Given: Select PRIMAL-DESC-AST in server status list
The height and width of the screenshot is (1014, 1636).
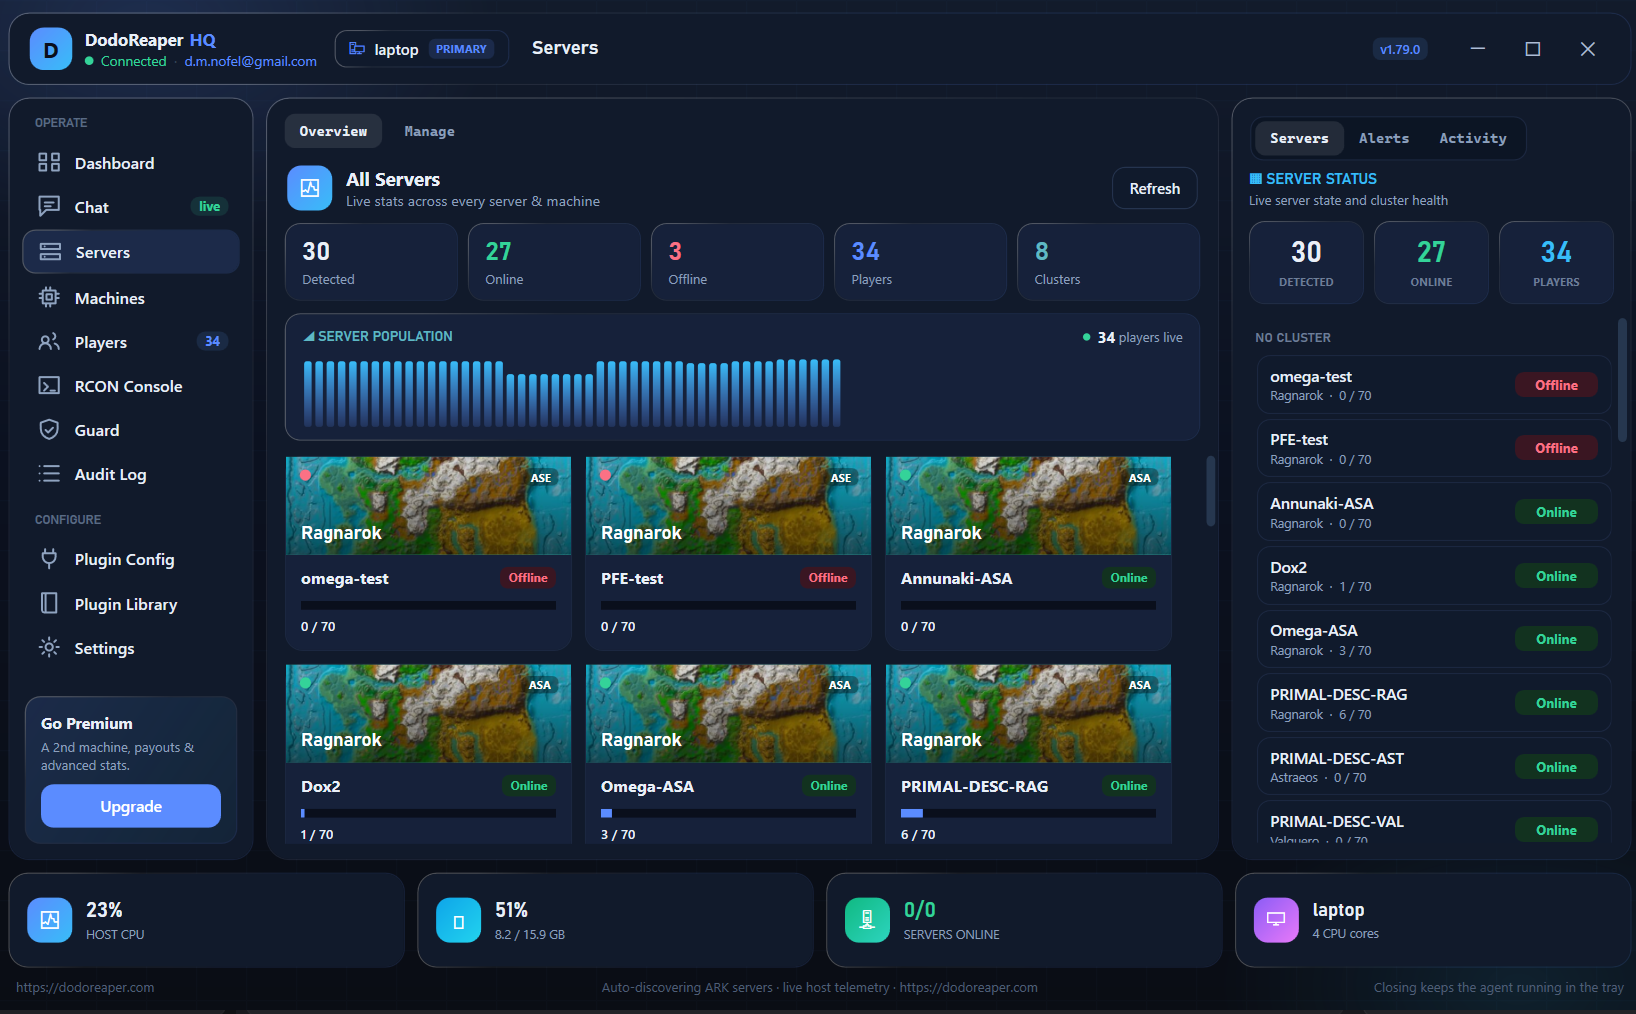Looking at the screenshot, I should click(1434, 767).
